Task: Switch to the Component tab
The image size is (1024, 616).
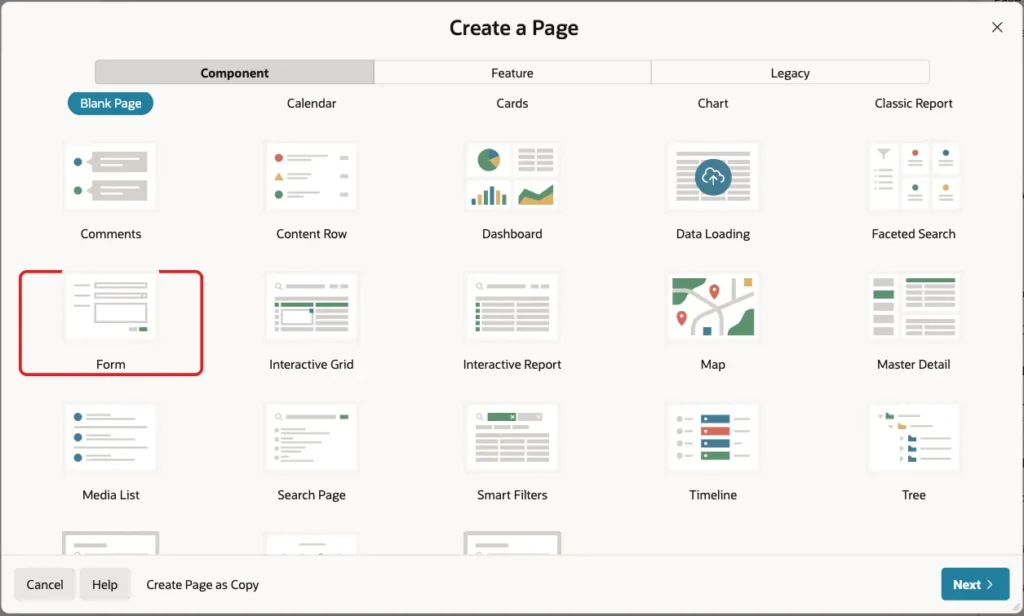Action: 234,73
